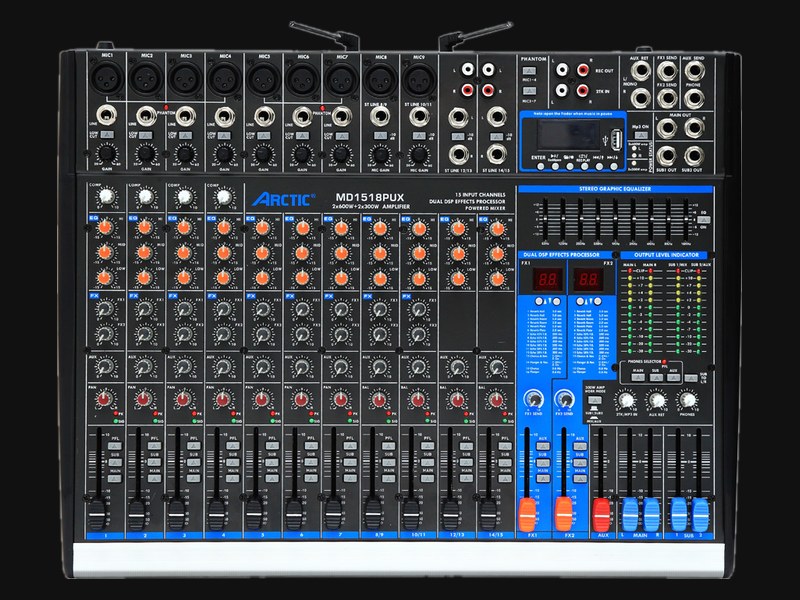Click the AUX RET white knob

(657, 401)
